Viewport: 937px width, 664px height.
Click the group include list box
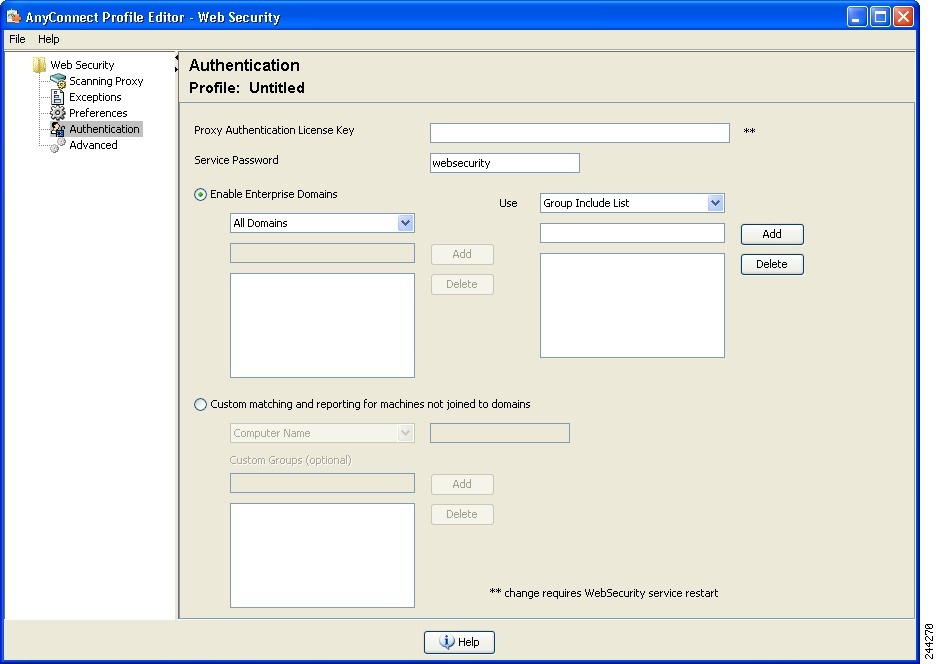(x=632, y=305)
